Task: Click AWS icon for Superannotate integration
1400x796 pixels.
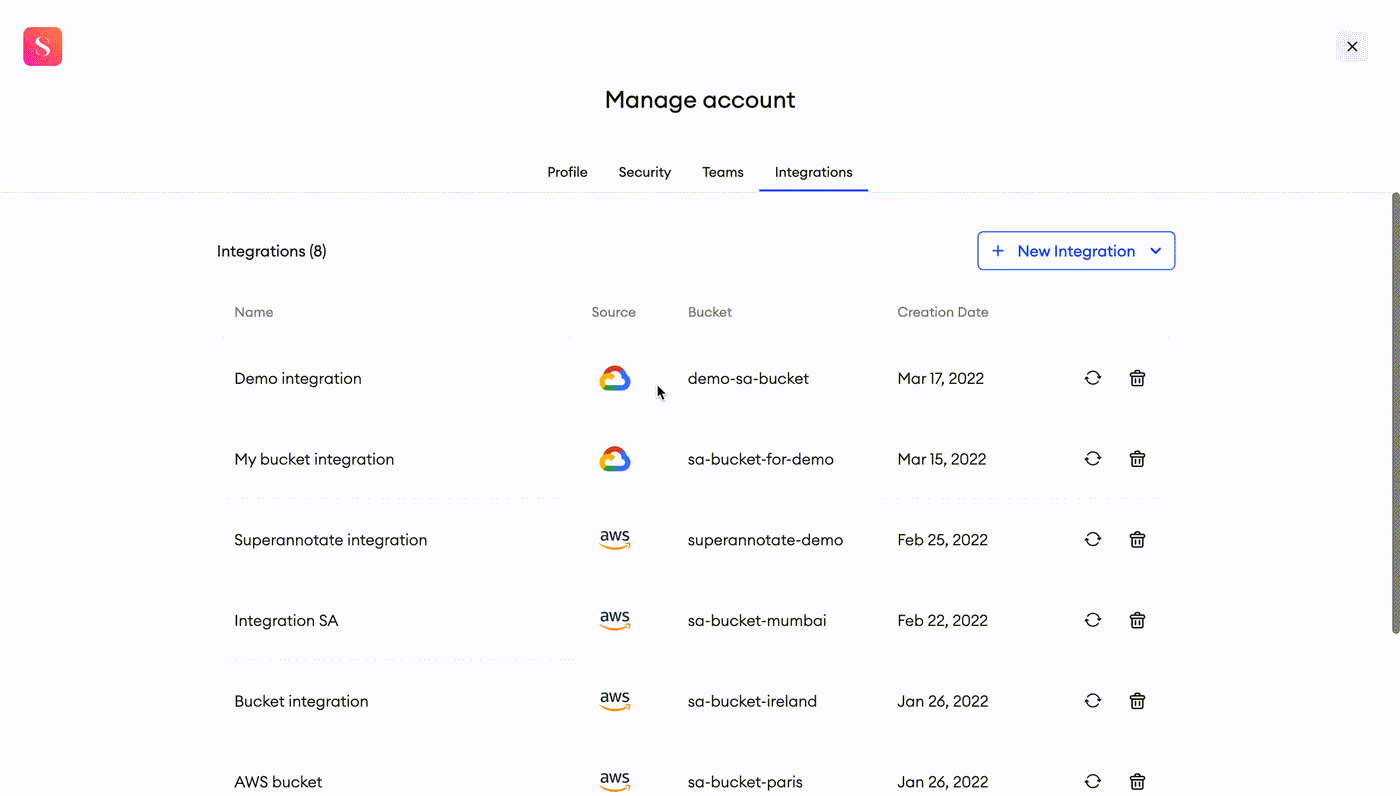Action: tap(615, 540)
